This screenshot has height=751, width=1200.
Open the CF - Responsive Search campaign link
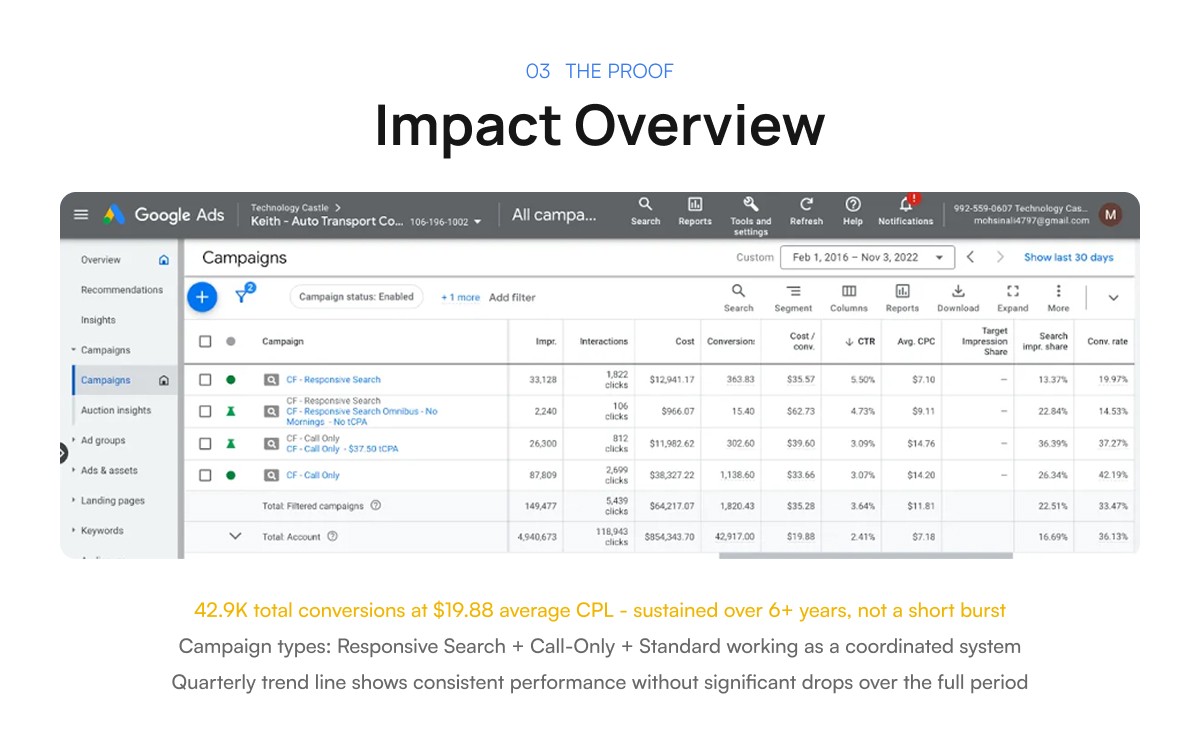pos(333,380)
